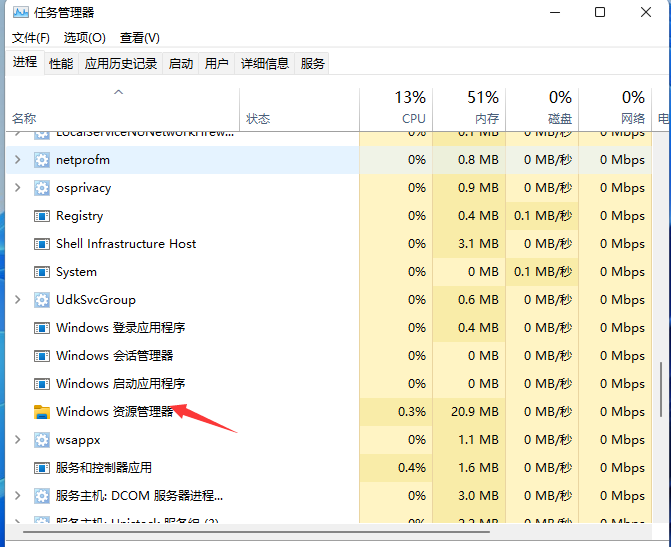Click the vertical scrollbar thumb

pos(661,389)
